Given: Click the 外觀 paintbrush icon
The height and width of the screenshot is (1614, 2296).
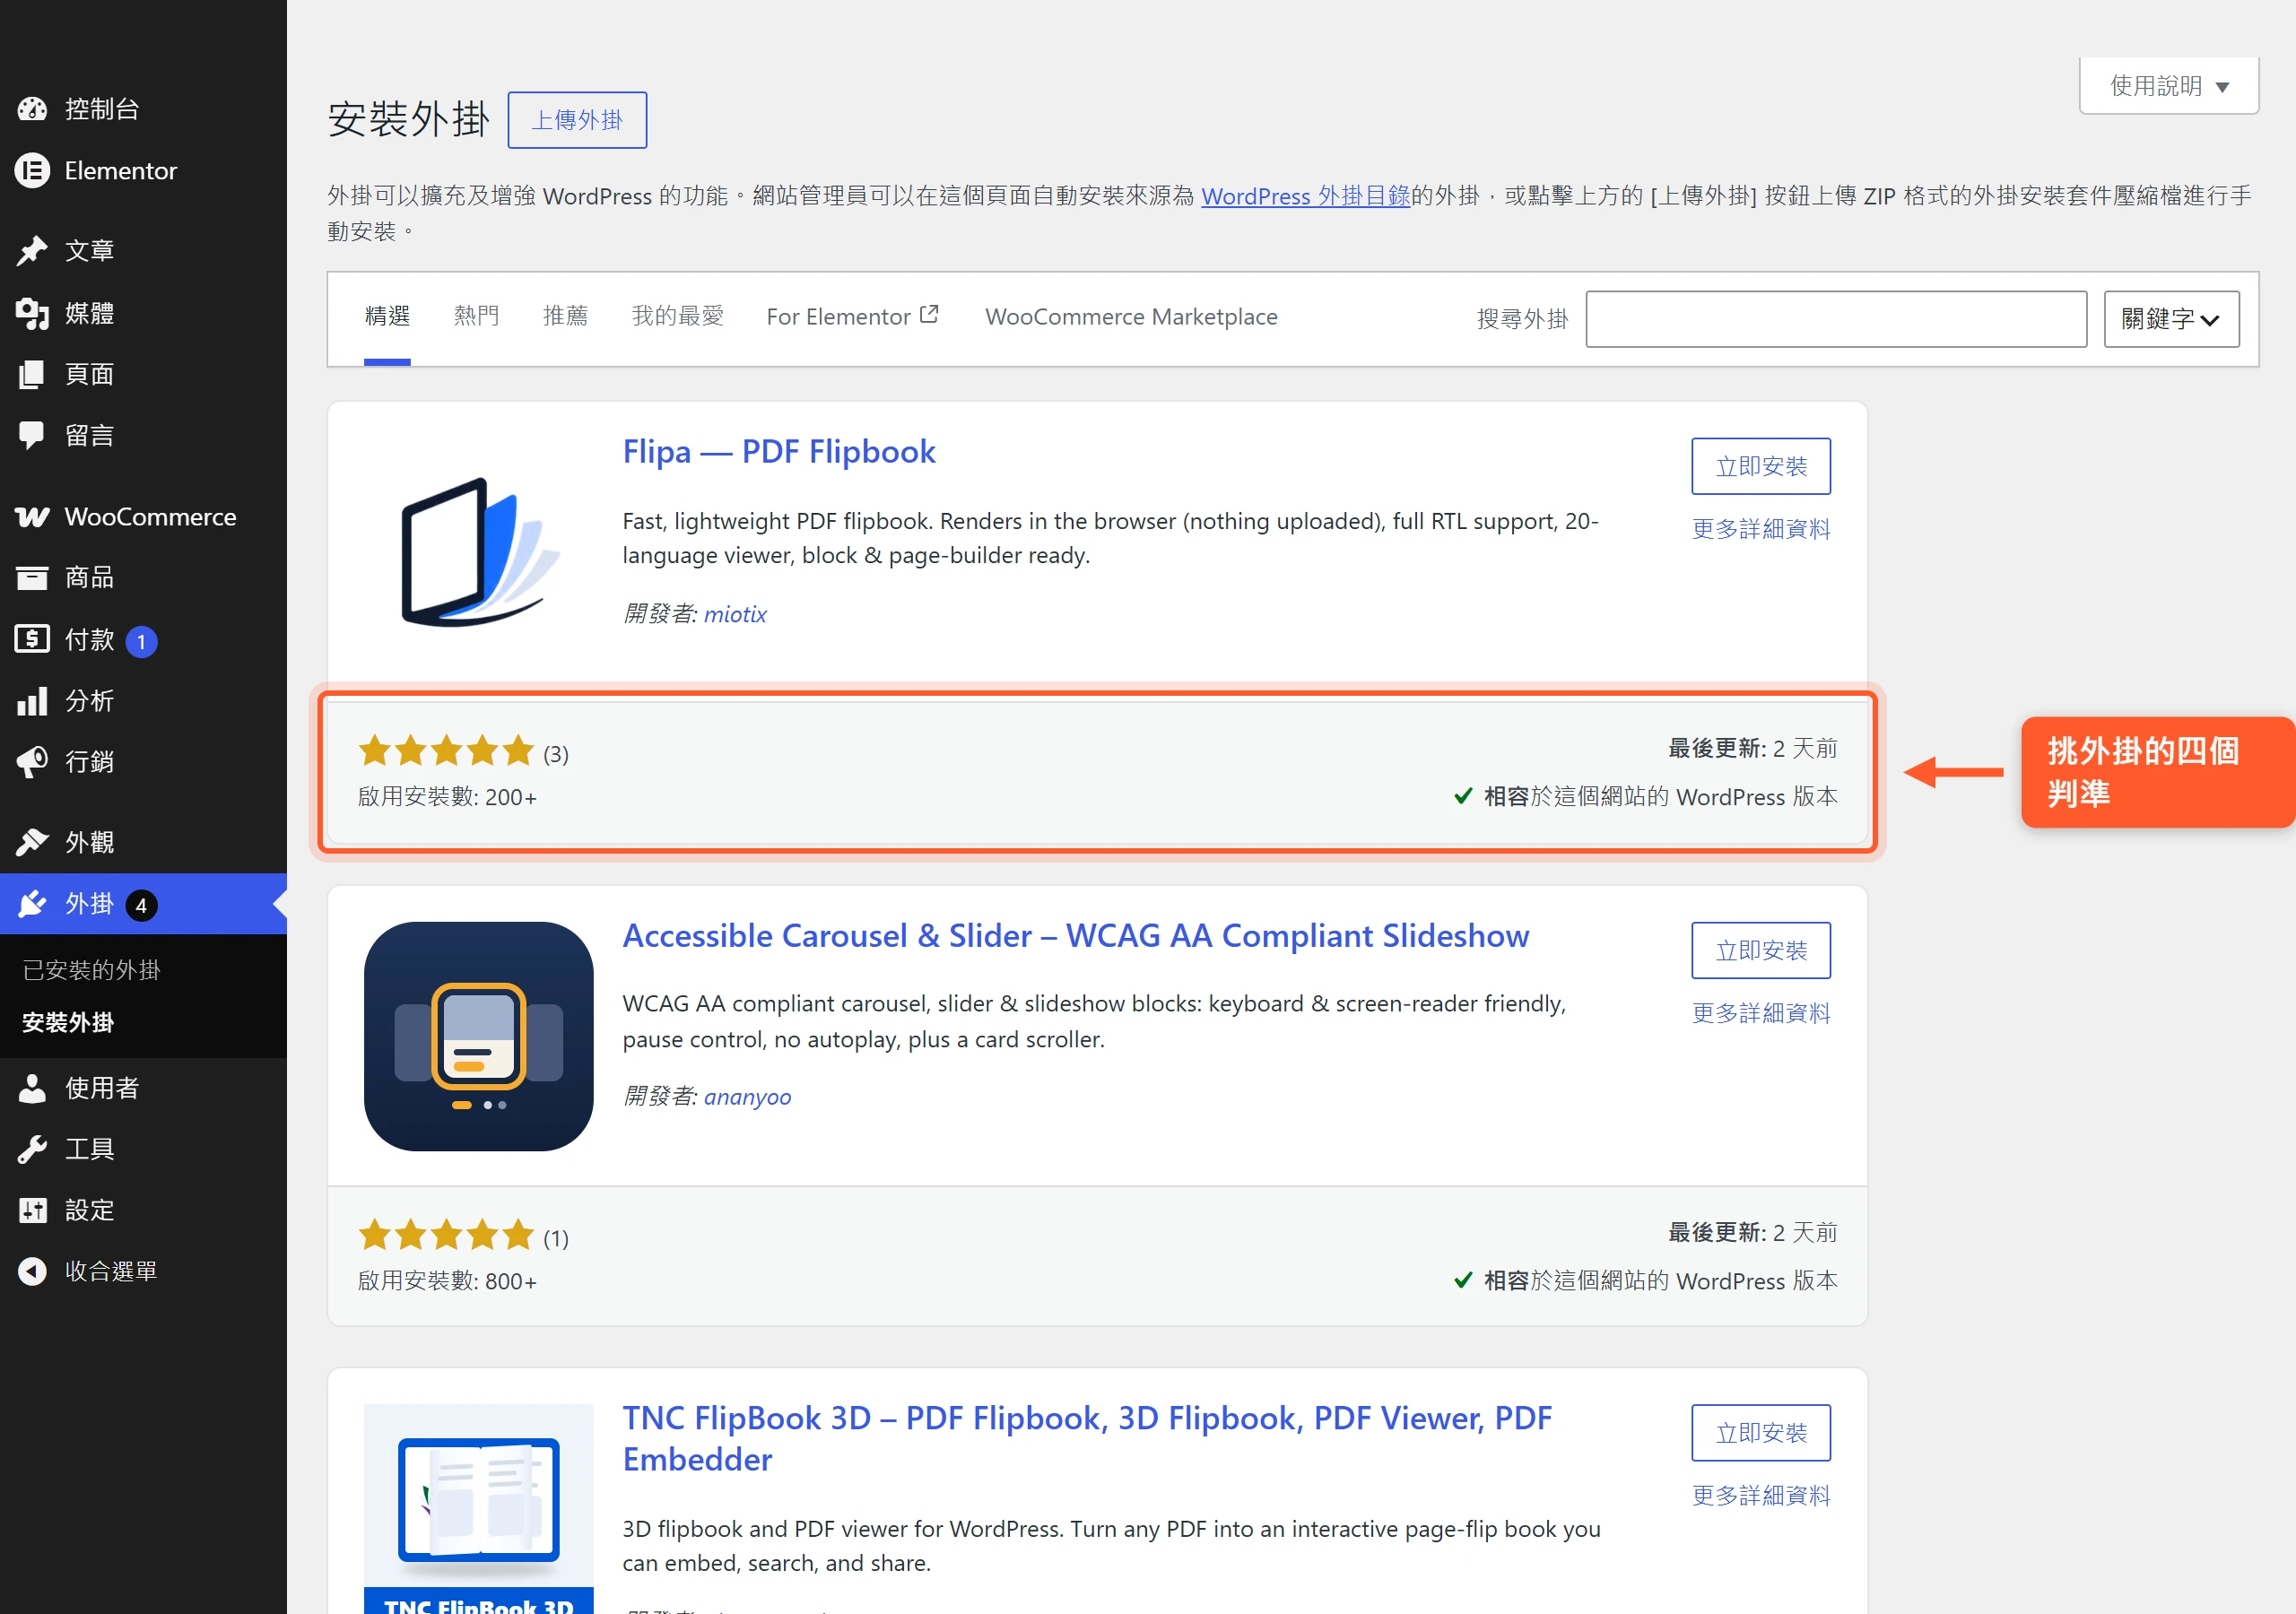Looking at the screenshot, I should pos(32,842).
